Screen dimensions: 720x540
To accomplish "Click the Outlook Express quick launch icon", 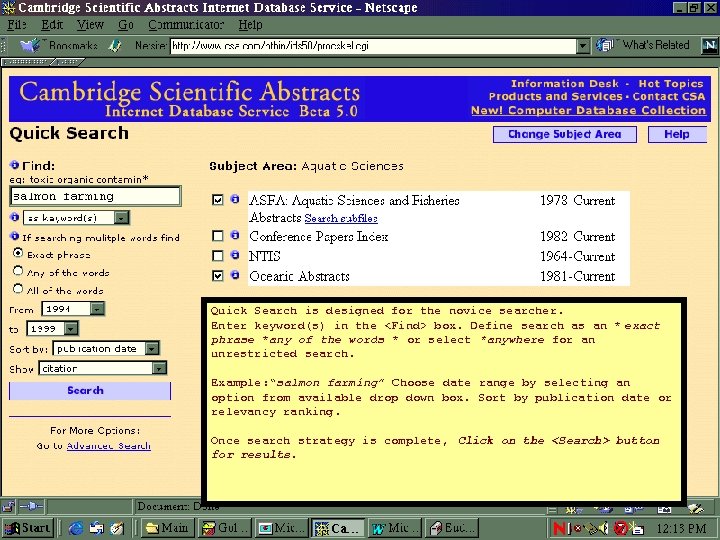I will (x=97, y=529).
